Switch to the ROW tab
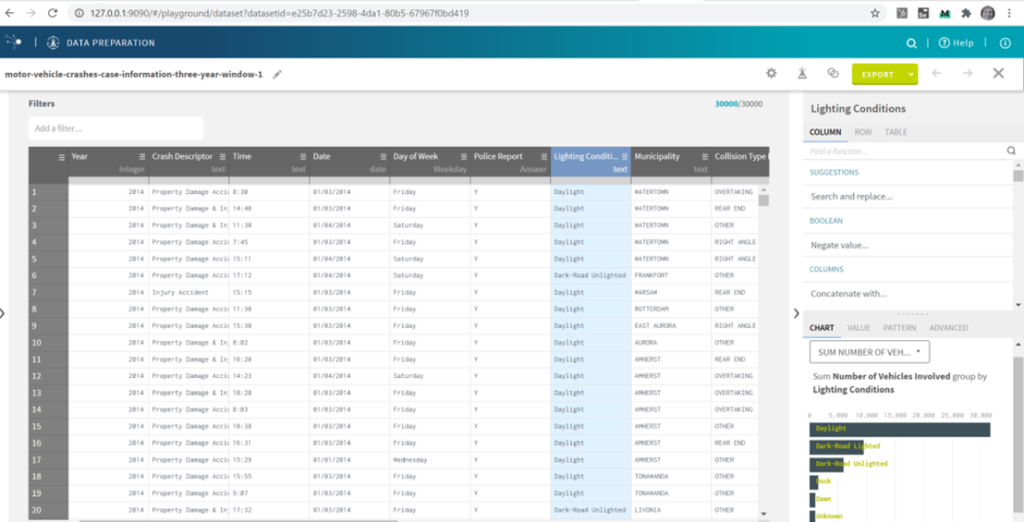This screenshot has height=522, width=1024. tap(863, 132)
